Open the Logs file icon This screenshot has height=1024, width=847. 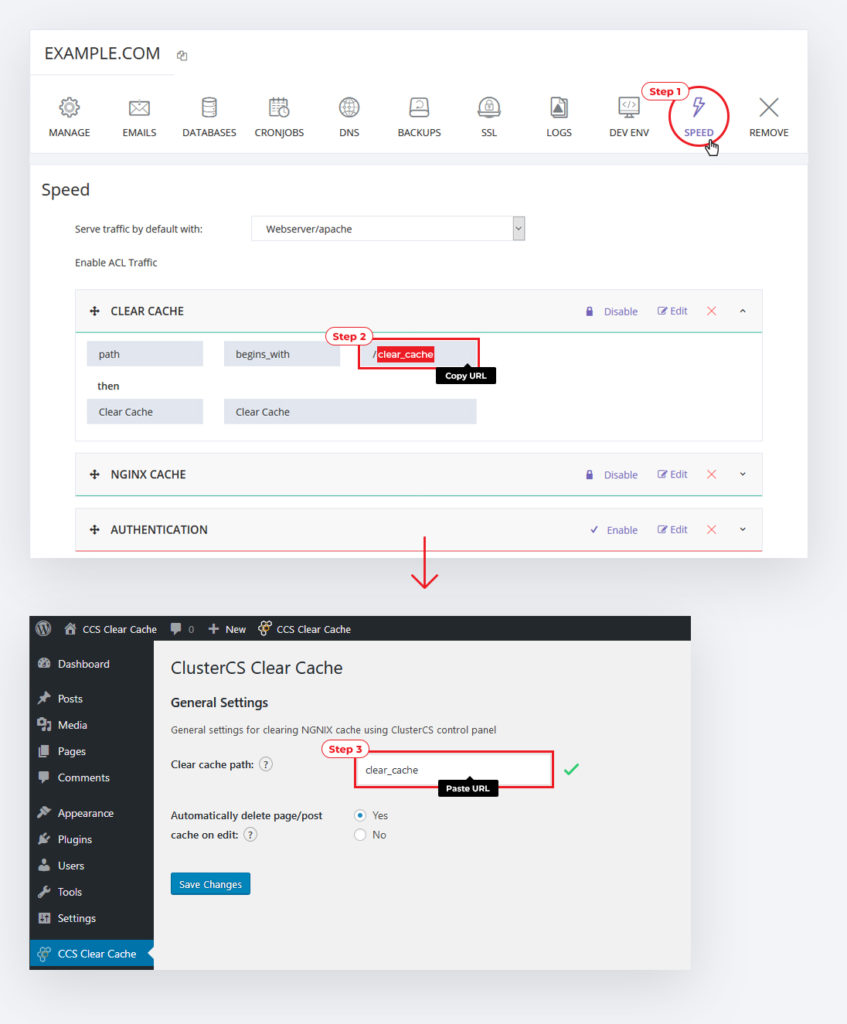point(559,107)
